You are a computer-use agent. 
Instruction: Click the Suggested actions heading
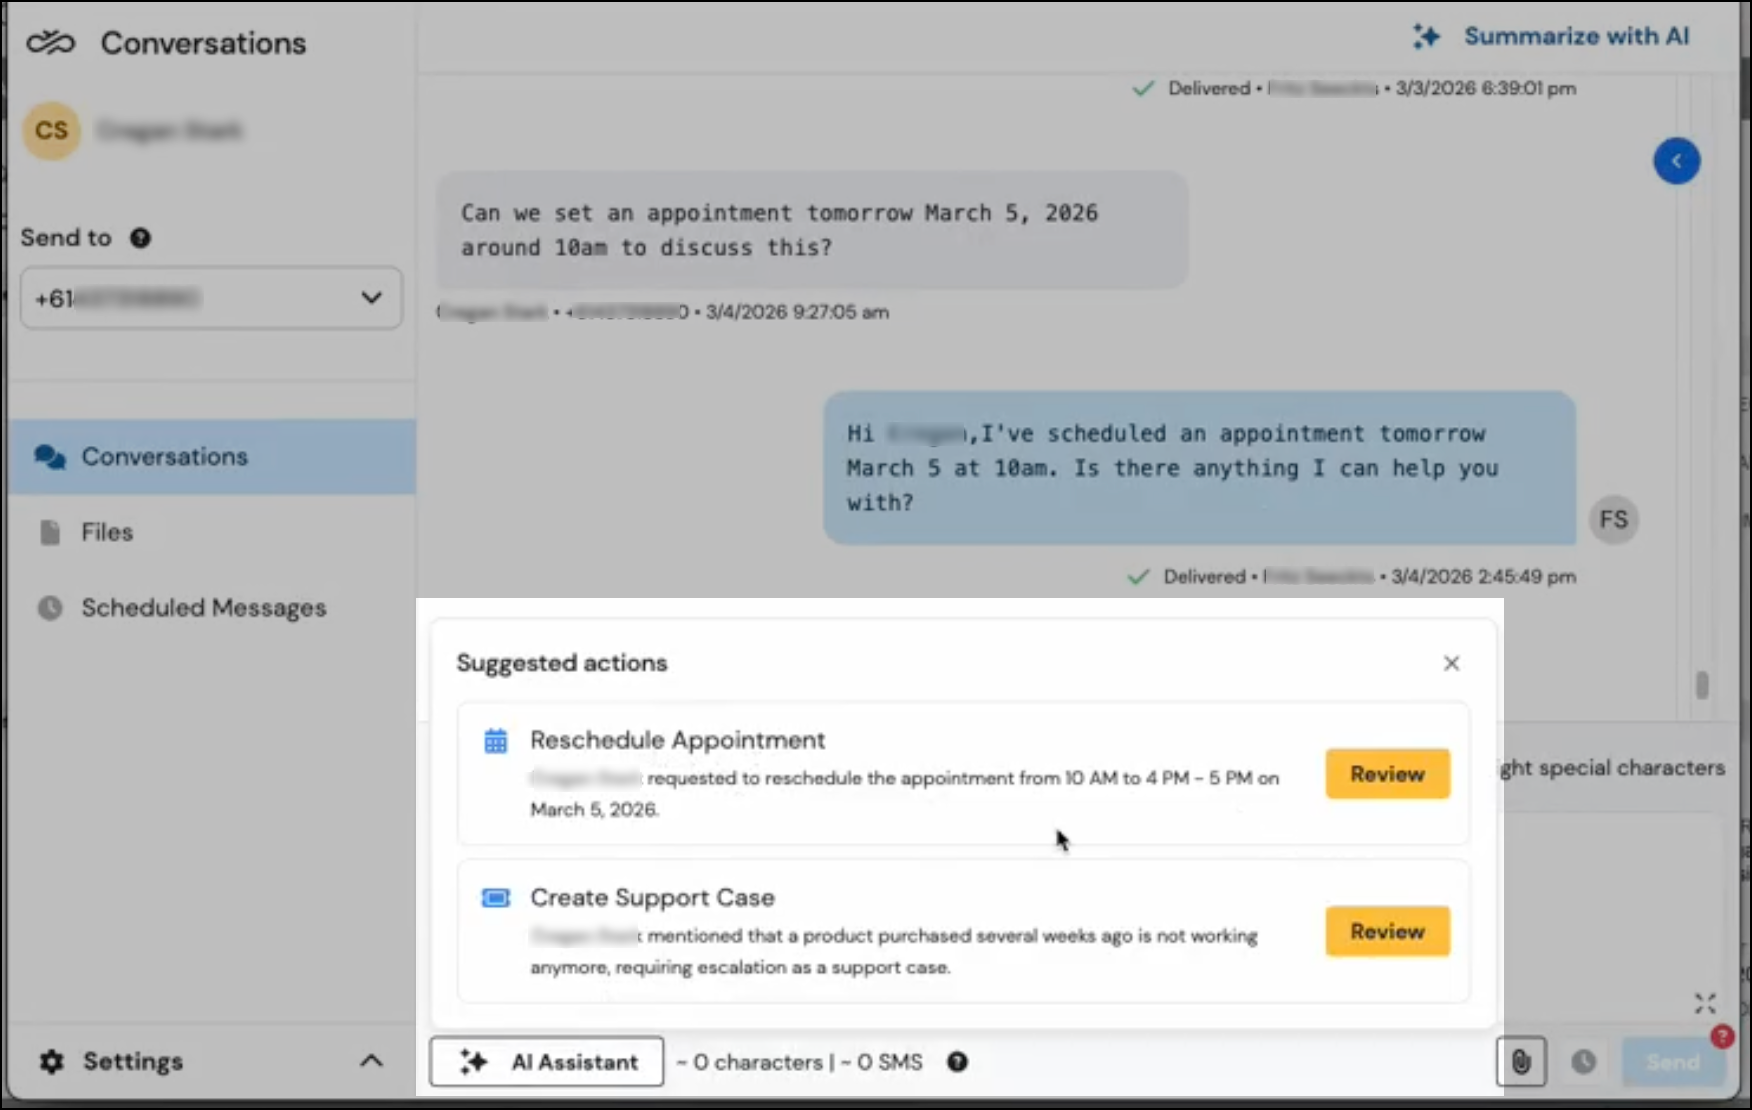tap(561, 663)
